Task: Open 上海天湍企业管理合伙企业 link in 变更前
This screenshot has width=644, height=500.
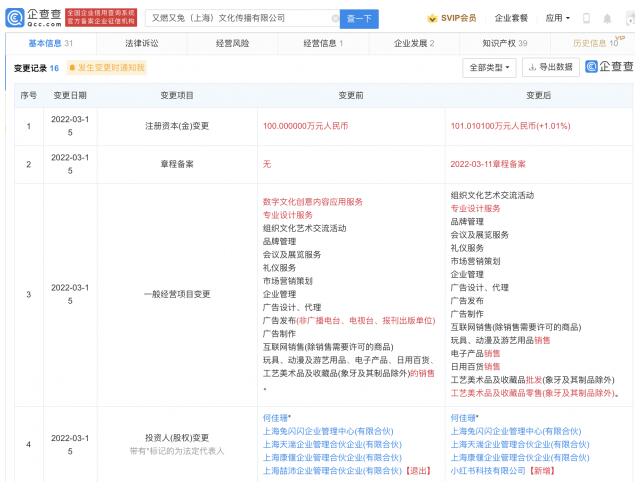Action: tap(332, 444)
